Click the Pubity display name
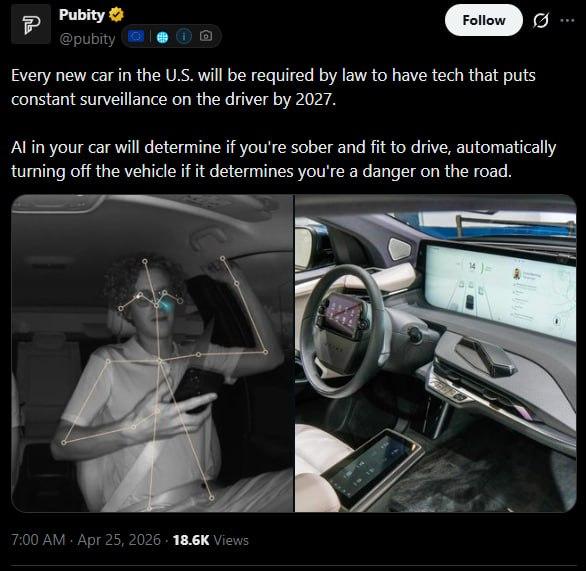Image resolution: width=586 pixels, height=571 pixels. tap(82, 15)
